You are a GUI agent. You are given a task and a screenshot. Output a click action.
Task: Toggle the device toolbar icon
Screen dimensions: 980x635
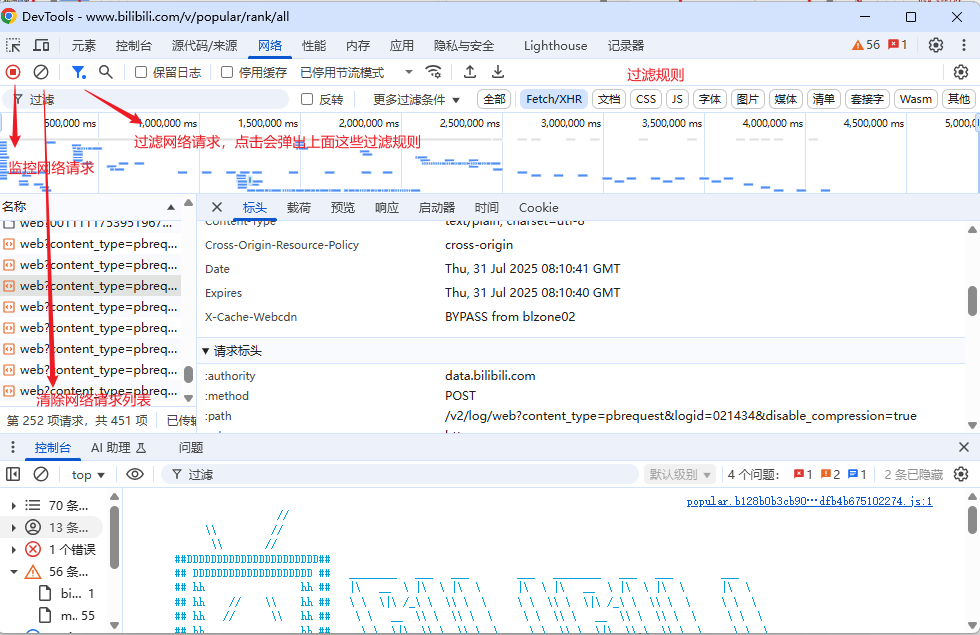click(41, 45)
